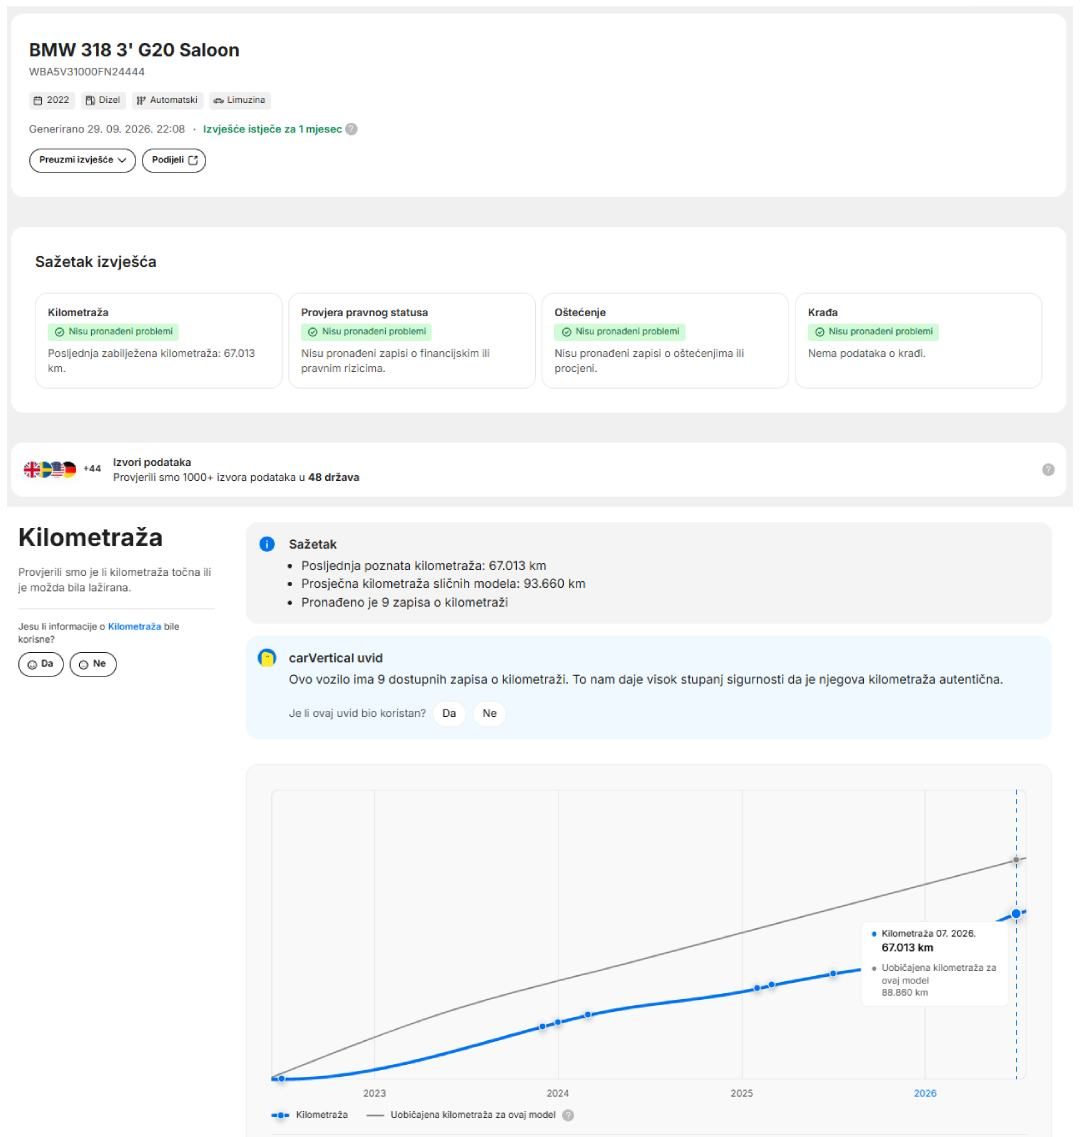The image size is (1080, 1137).
Task: Click check icon in Krađa summary card
Action: click(x=820, y=332)
